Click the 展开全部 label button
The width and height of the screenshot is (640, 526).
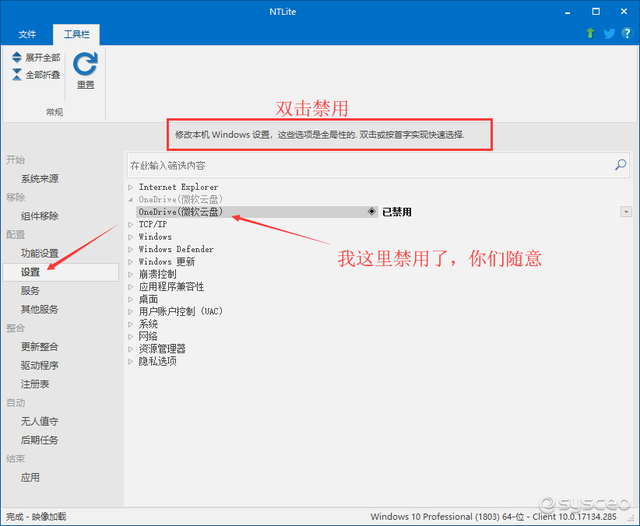click(x=43, y=58)
